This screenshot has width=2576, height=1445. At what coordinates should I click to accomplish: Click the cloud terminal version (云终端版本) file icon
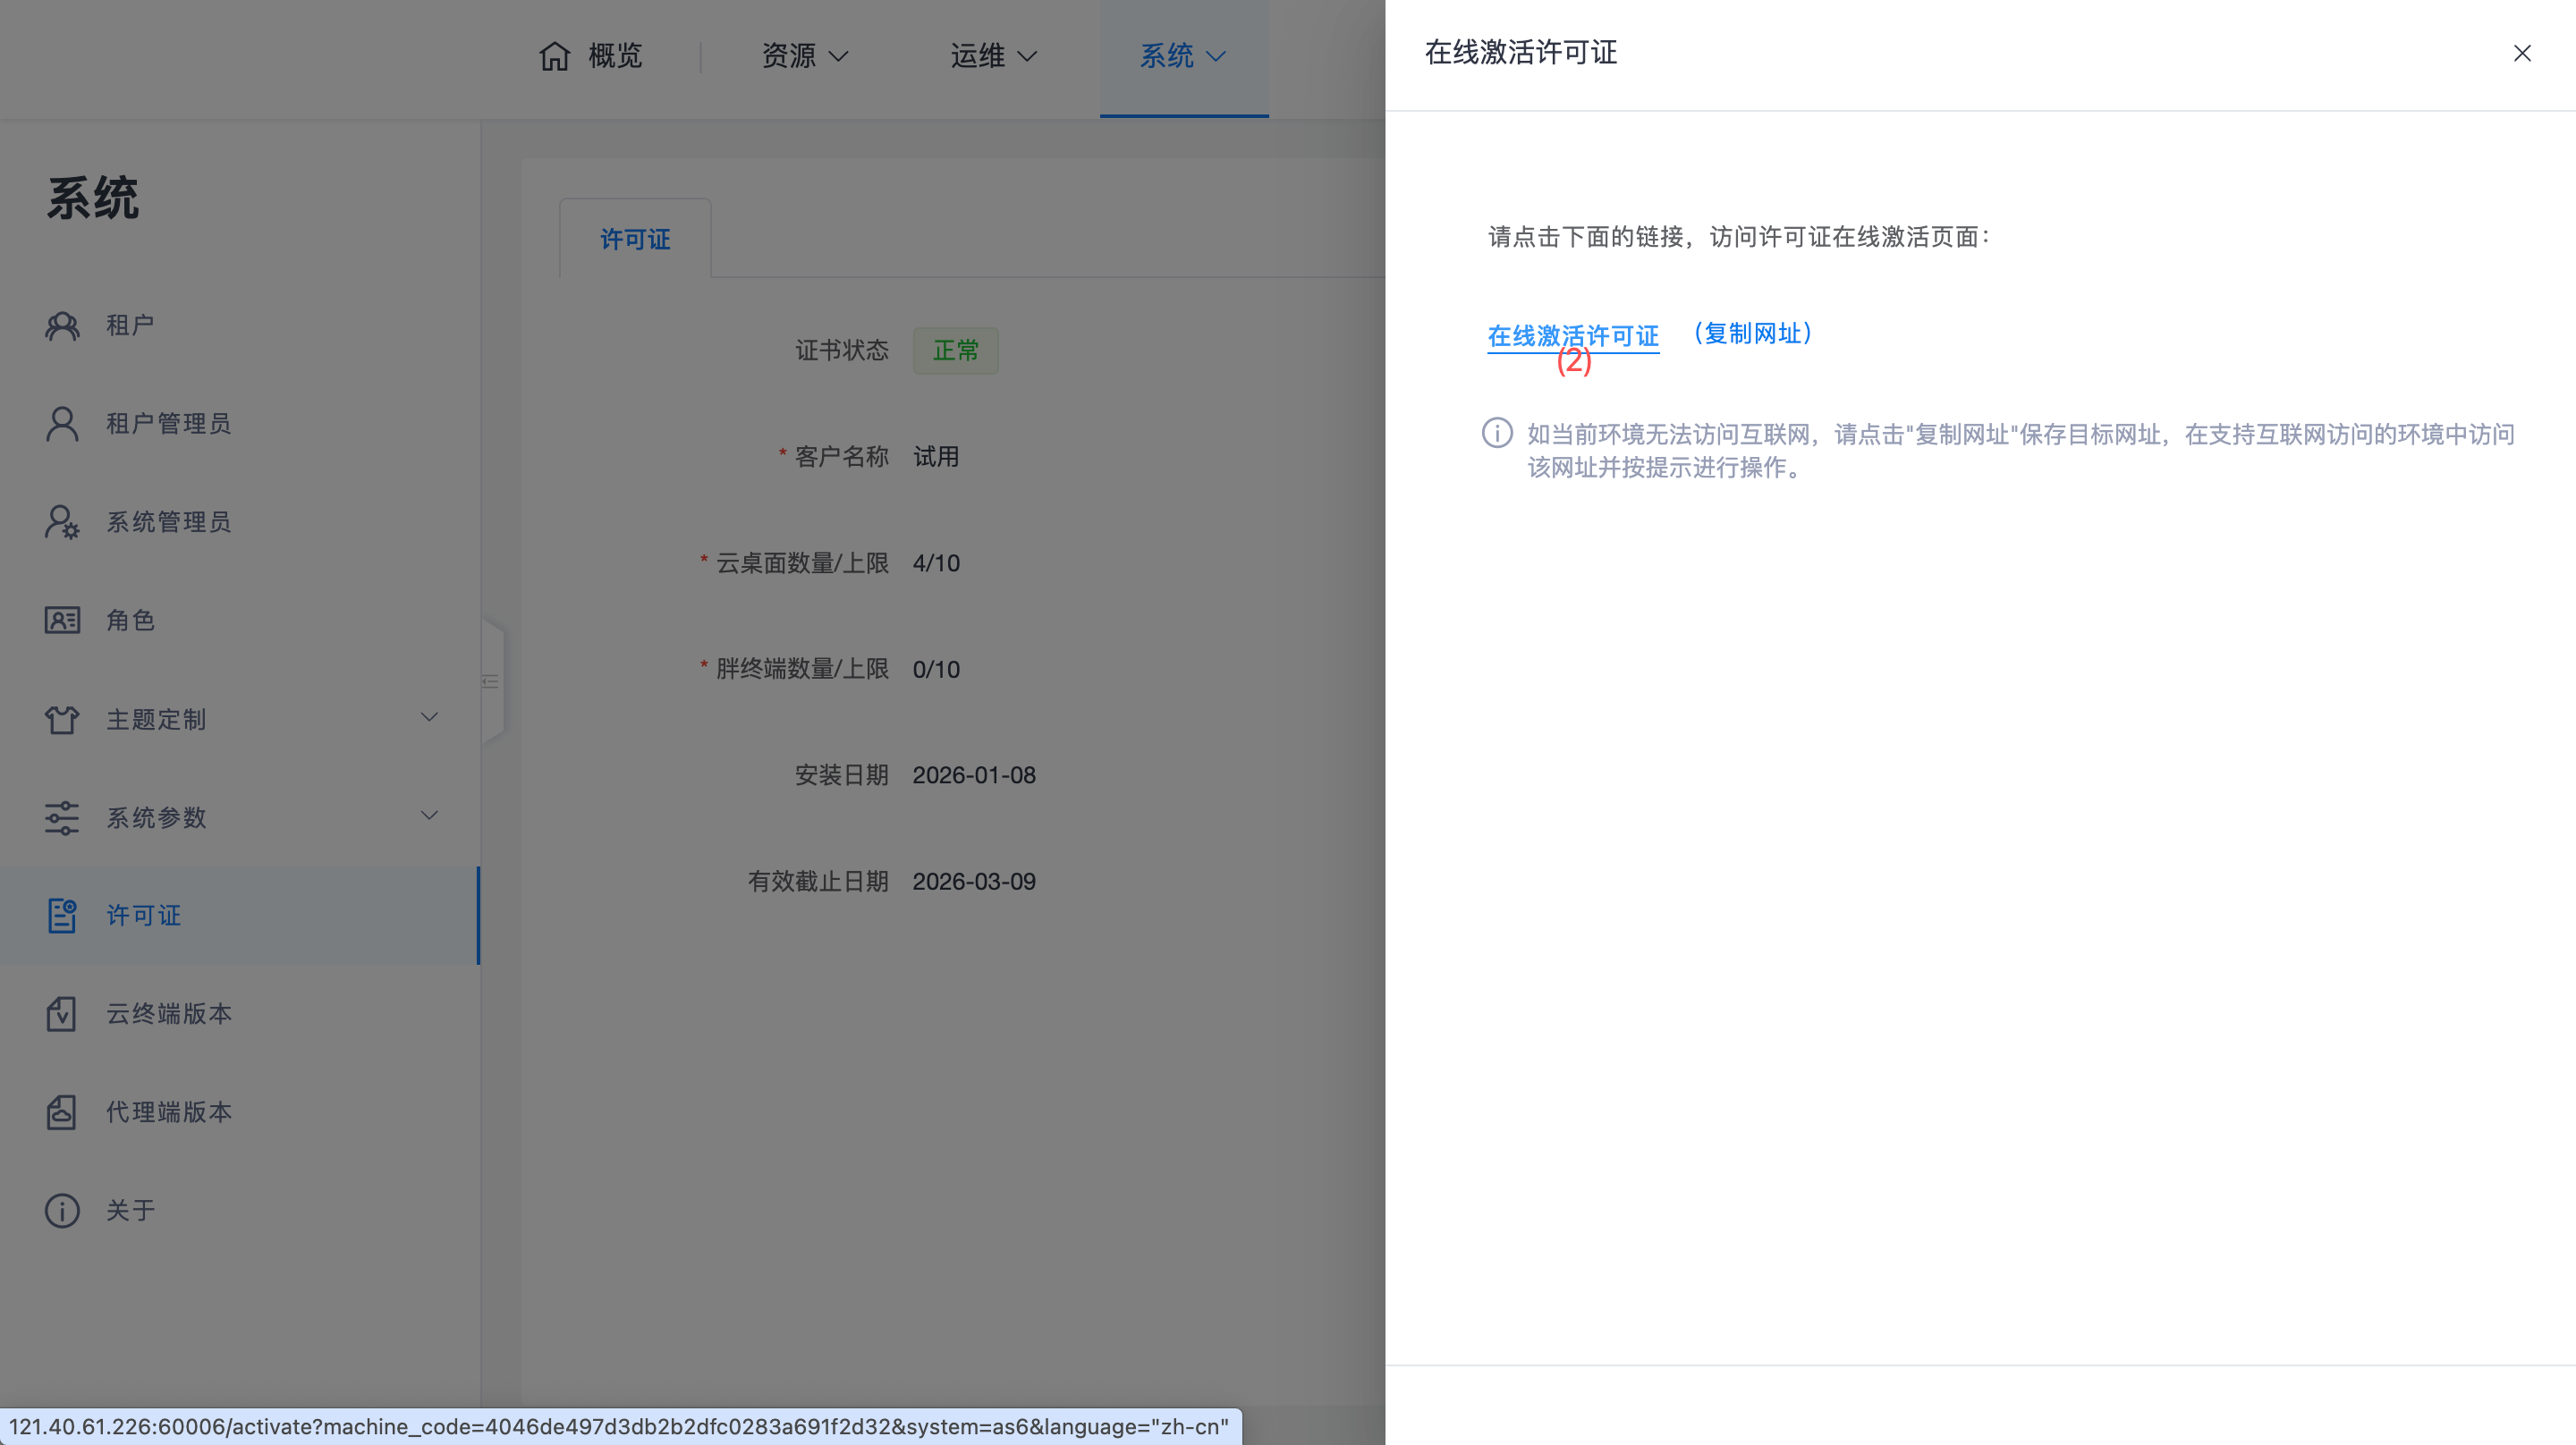[62, 1014]
